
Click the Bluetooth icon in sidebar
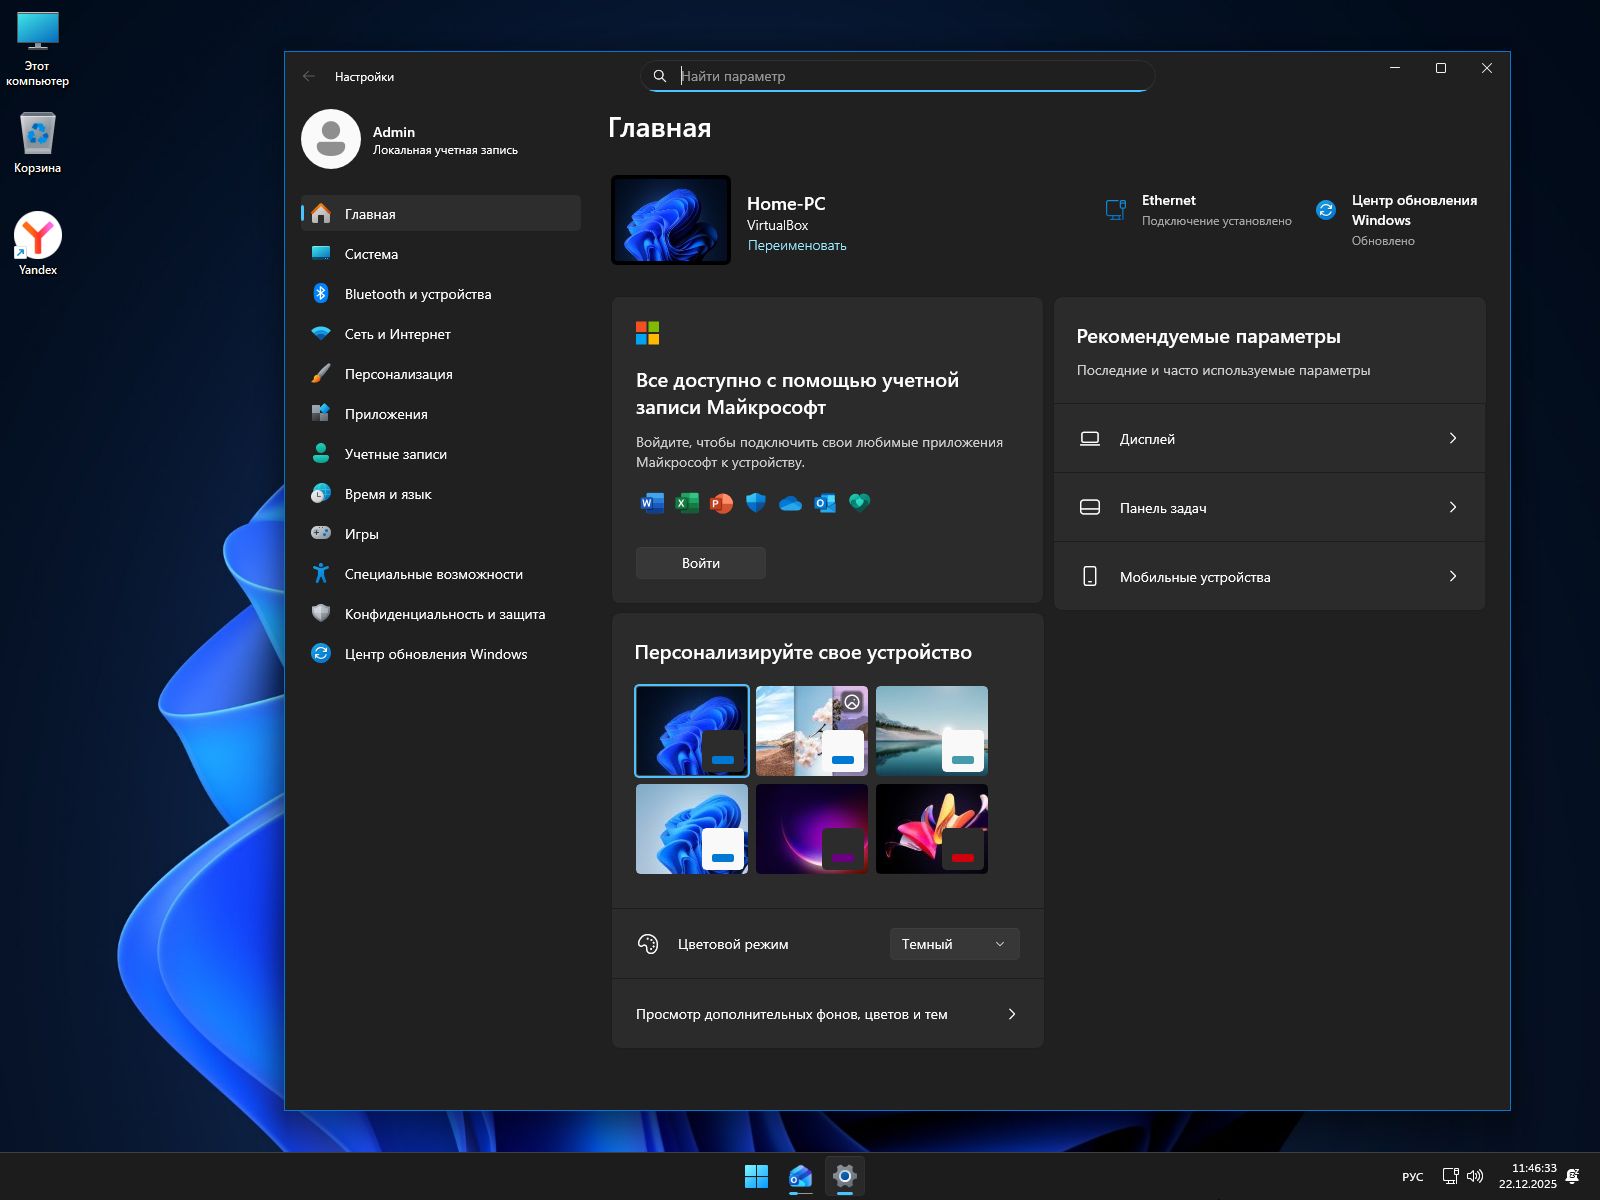coord(321,293)
